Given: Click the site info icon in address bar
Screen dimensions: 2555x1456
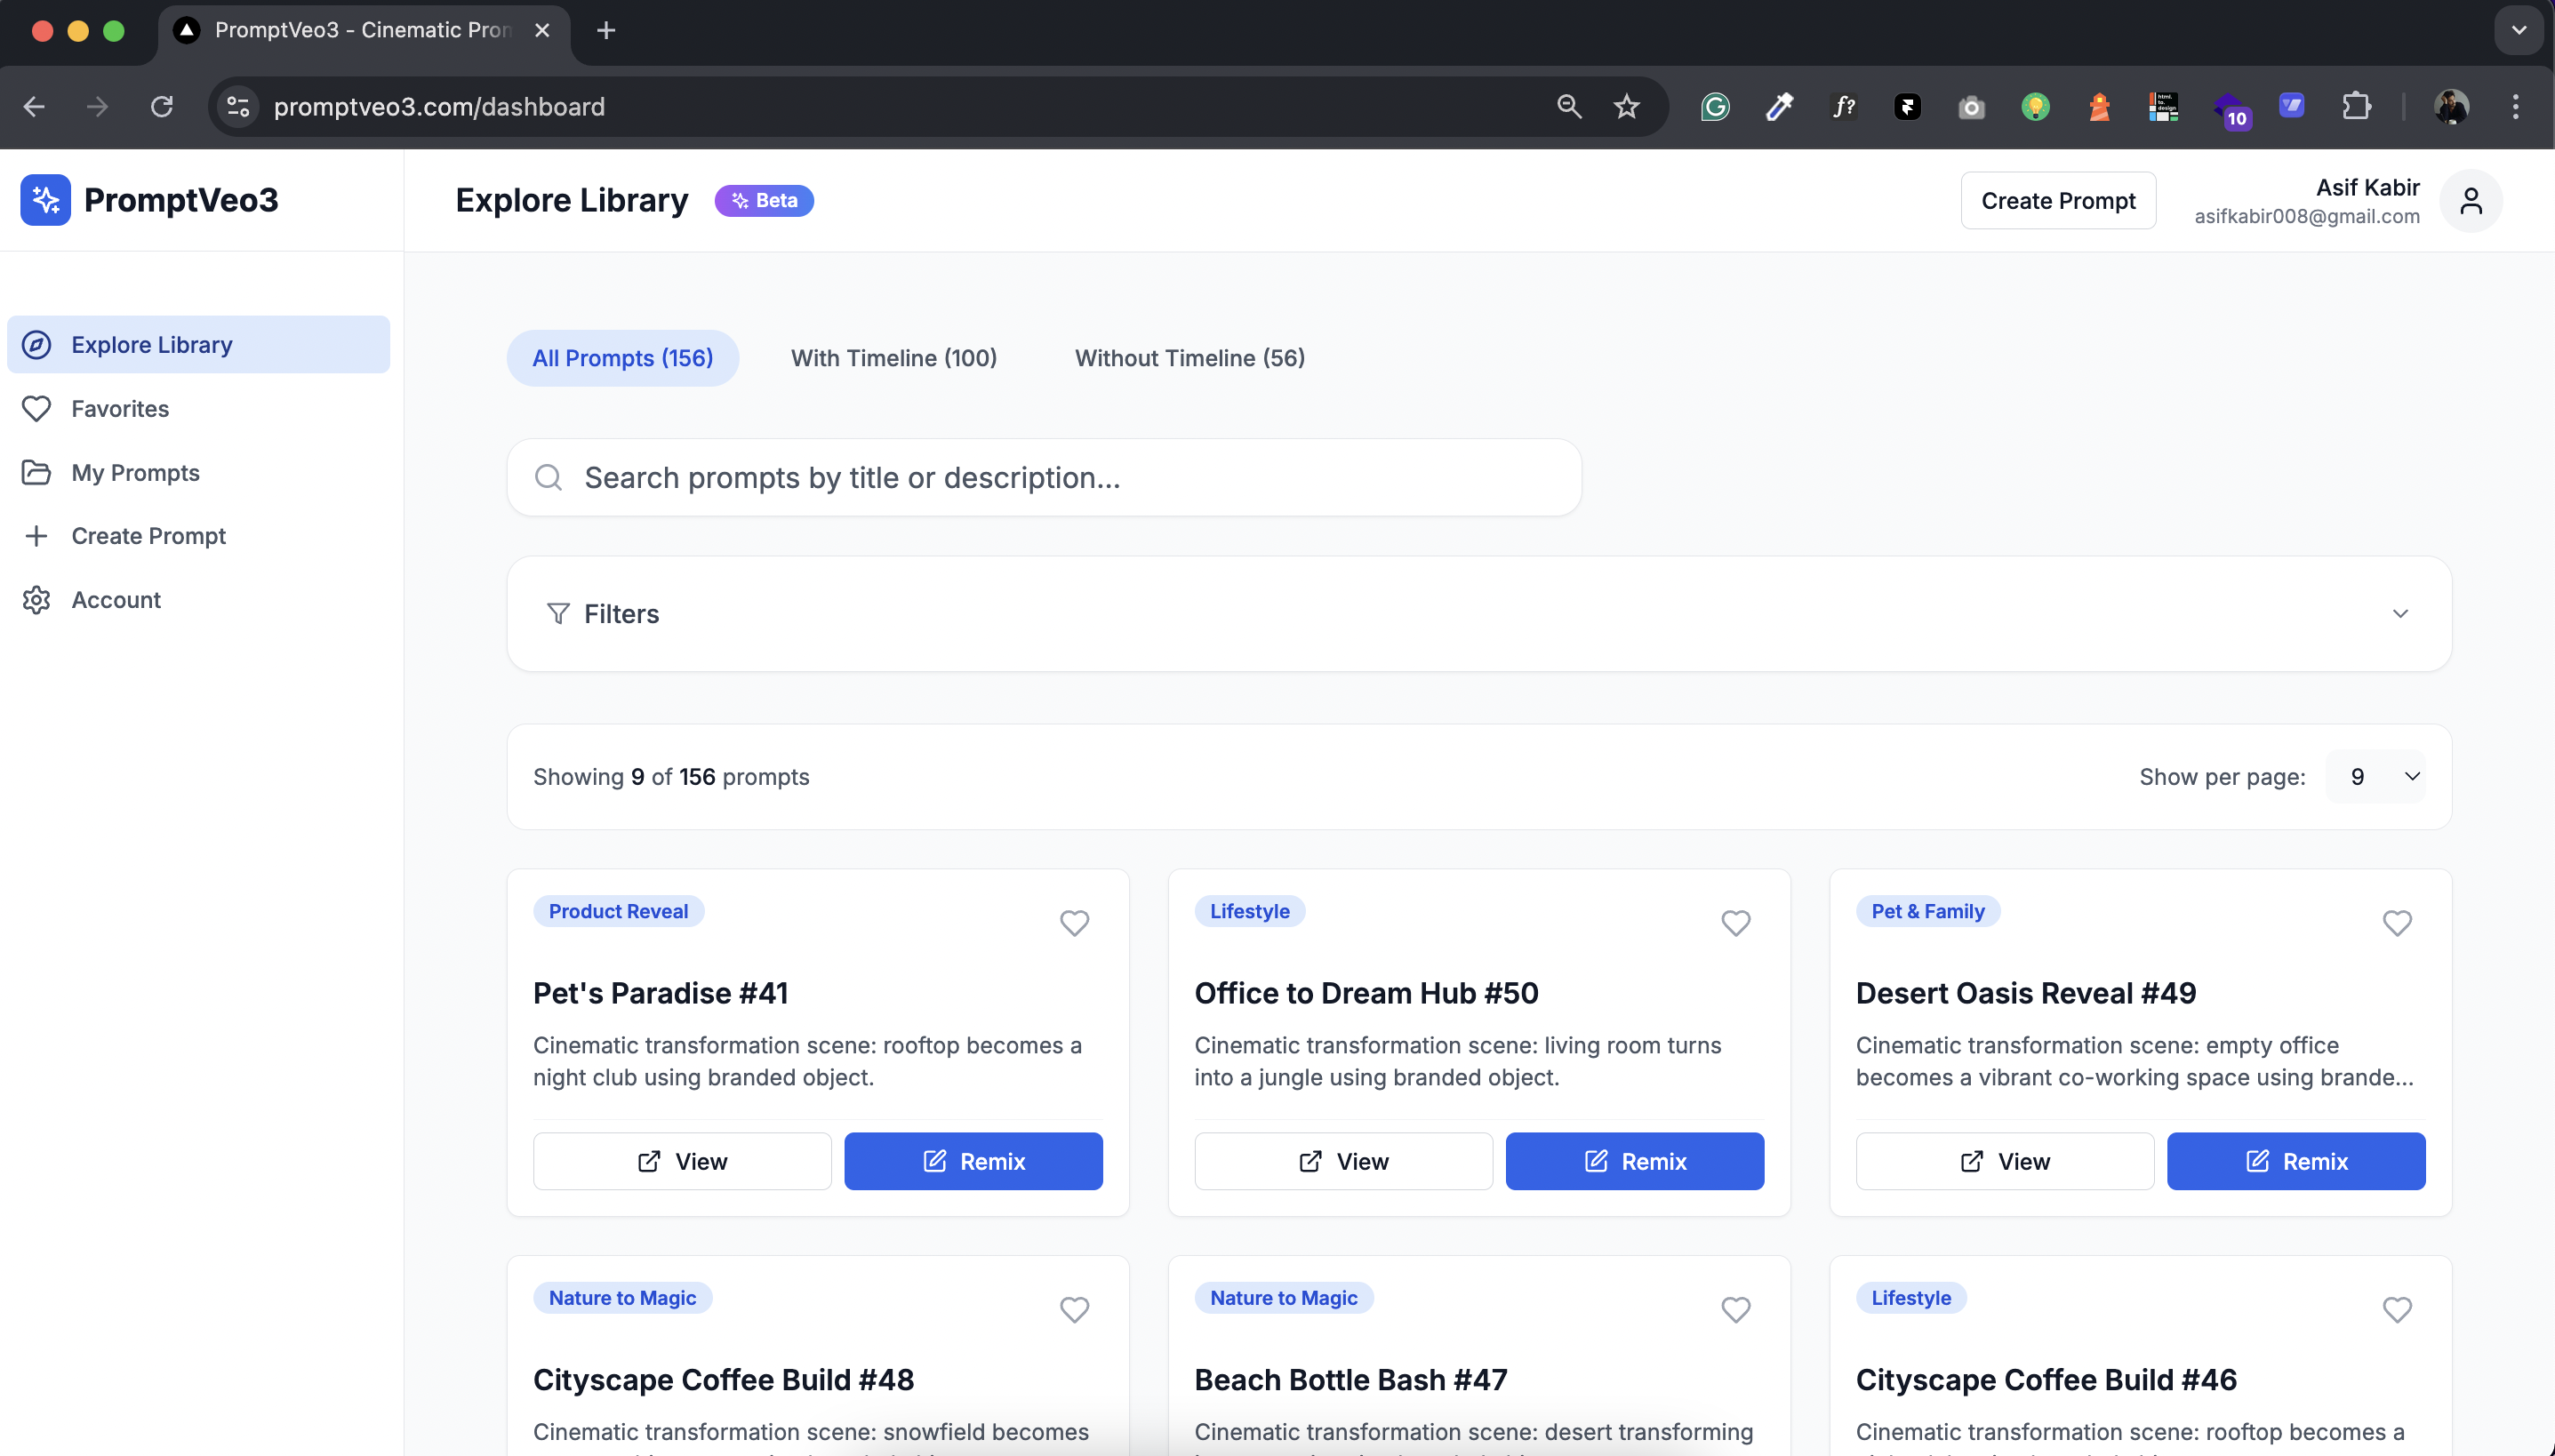Looking at the screenshot, I should (x=238, y=106).
